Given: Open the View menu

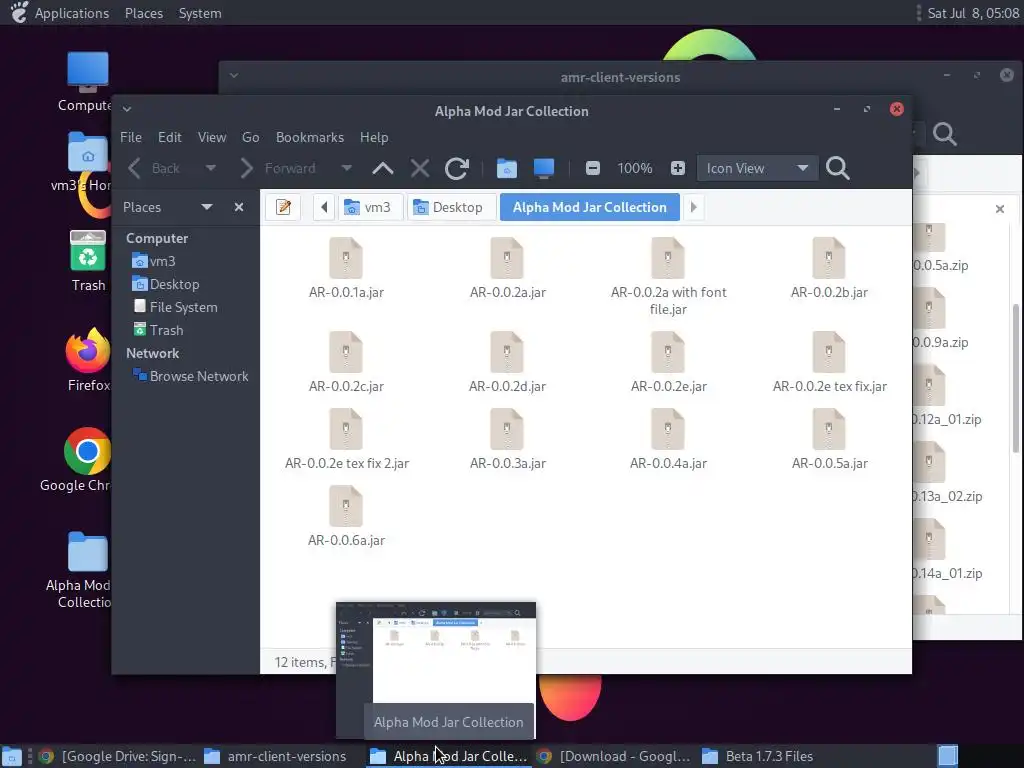Looking at the screenshot, I should click(212, 137).
